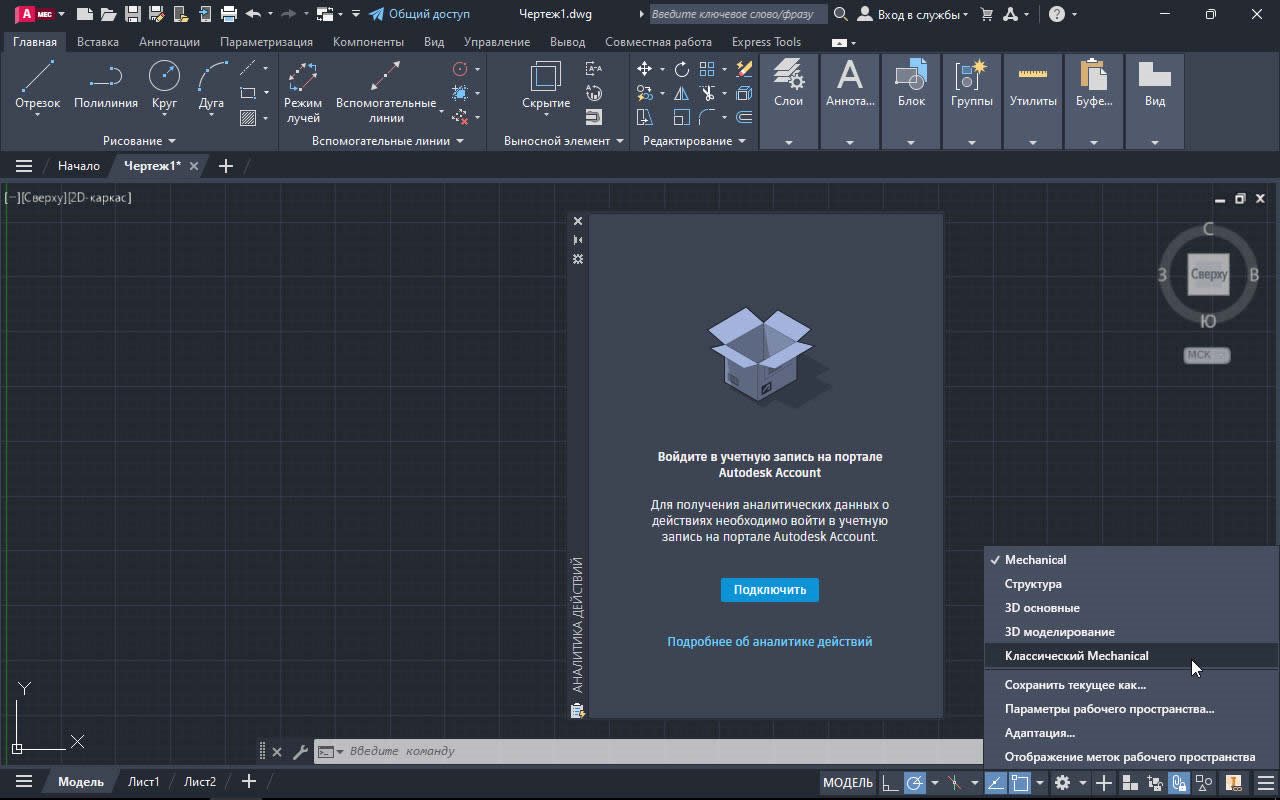Open the Слои panel dropdown
This screenshot has height=800, width=1280.
click(788, 142)
